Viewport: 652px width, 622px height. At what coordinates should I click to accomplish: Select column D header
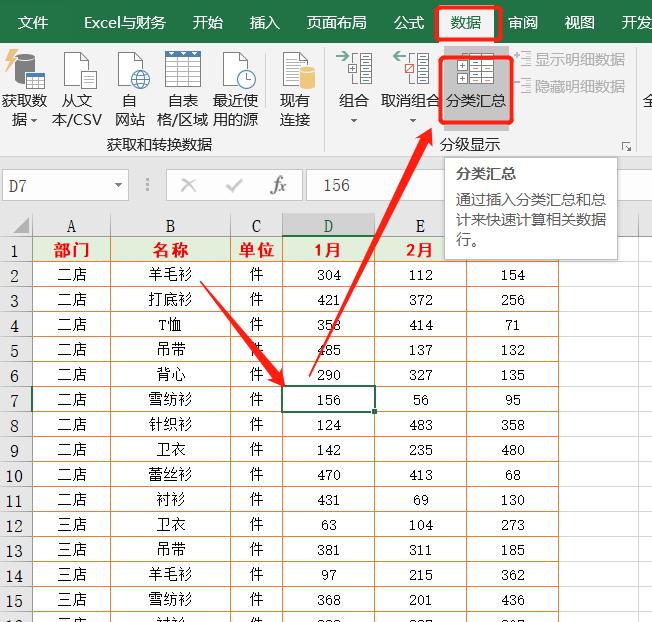(328, 226)
